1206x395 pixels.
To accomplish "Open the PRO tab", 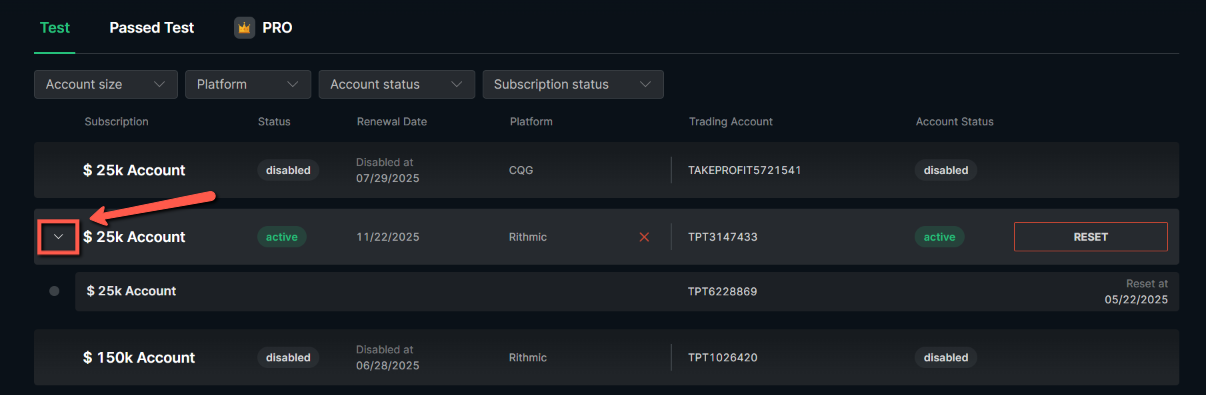I will 277,28.
